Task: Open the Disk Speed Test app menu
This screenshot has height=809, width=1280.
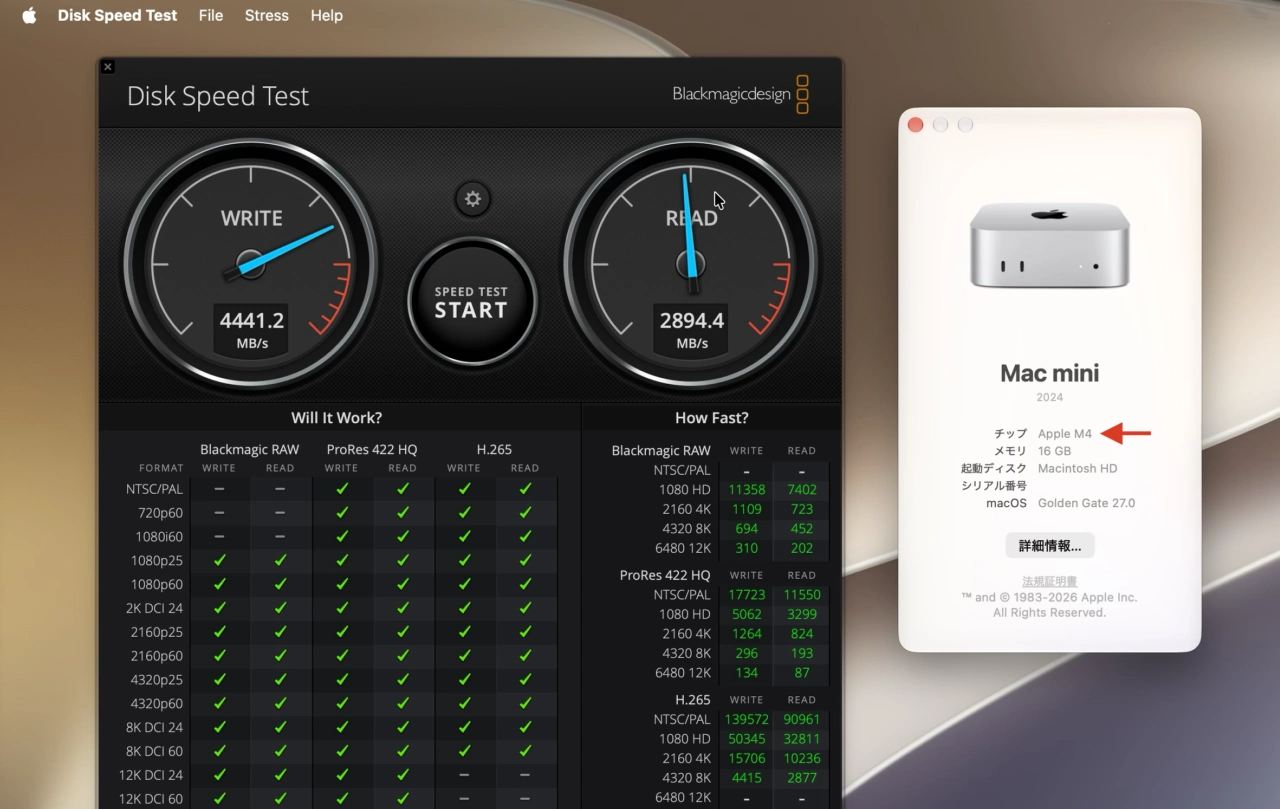Action: [117, 16]
